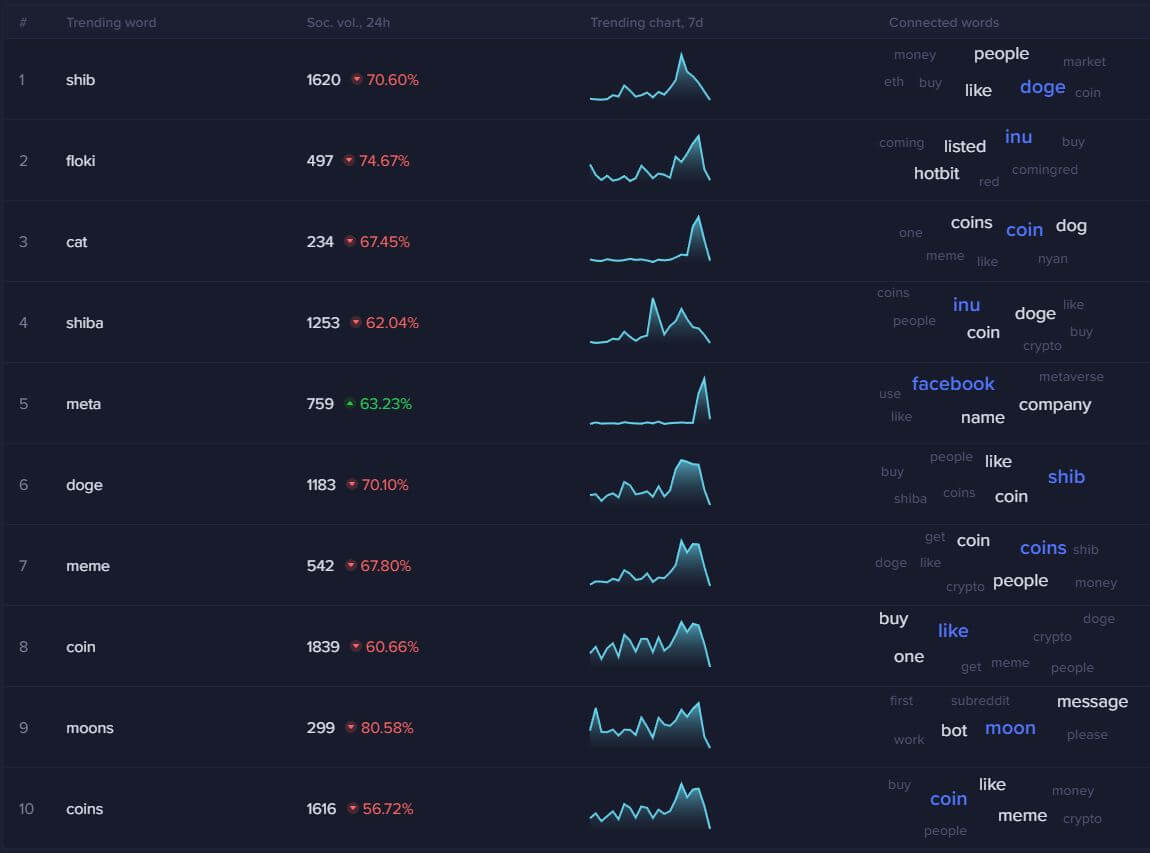Click the Soc. vol., 24h column header
Screen dimensions: 1150x853
(x=348, y=23)
